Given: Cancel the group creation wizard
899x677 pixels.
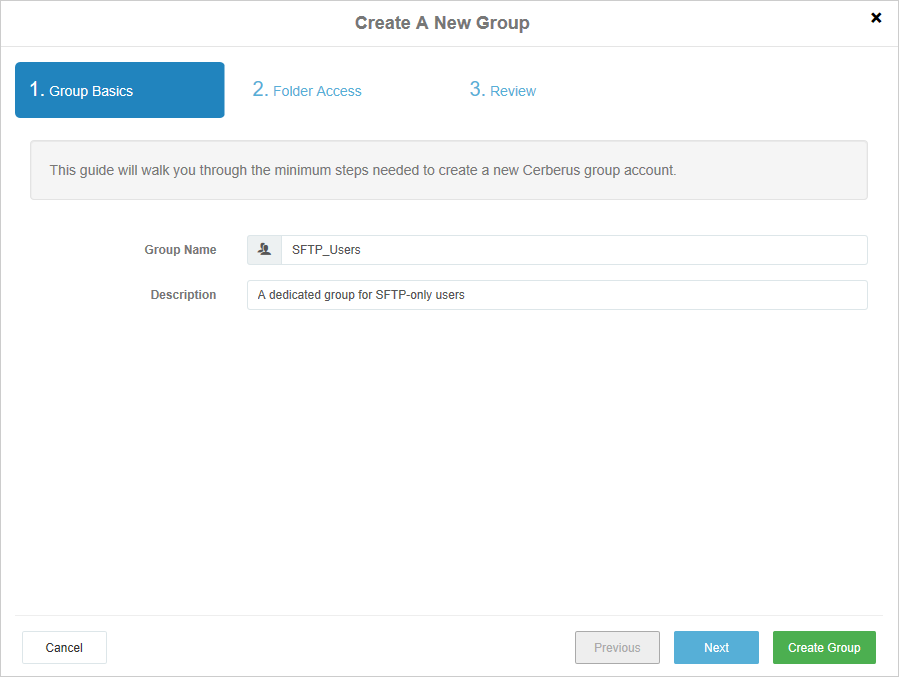Looking at the screenshot, I should [64, 647].
